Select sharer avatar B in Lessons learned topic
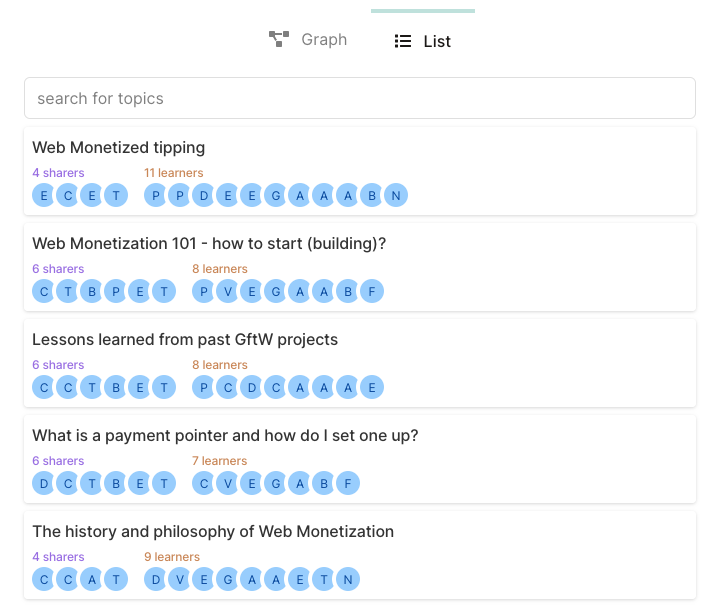 coord(116,387)
